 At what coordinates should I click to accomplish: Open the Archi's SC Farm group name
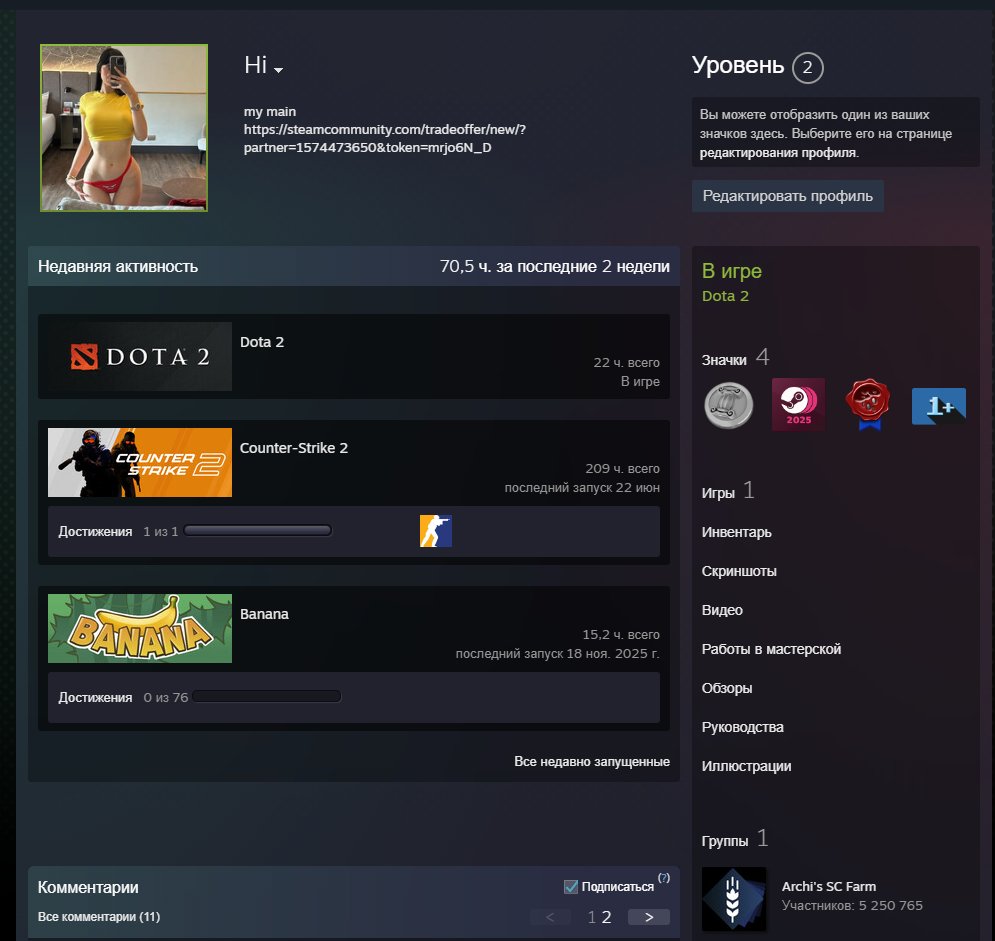tap(829, 886)
